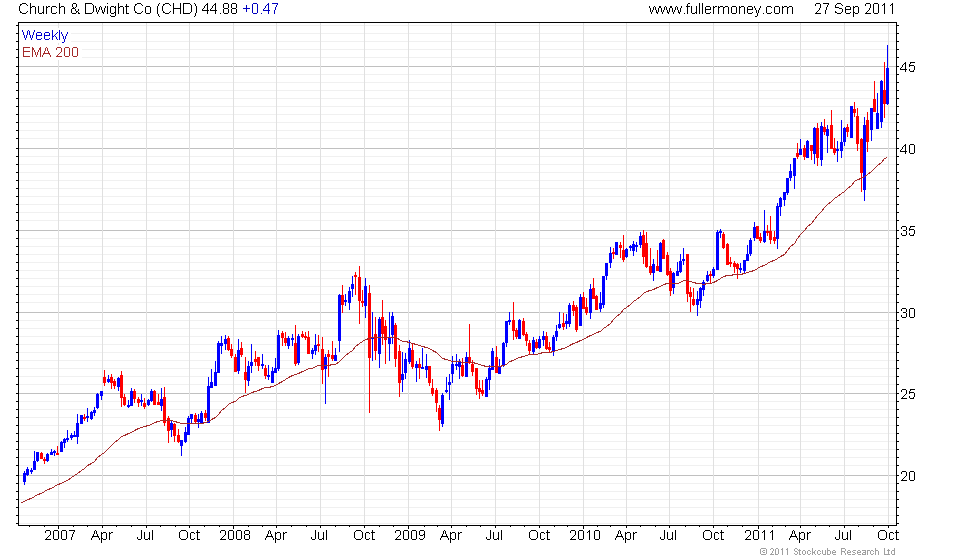Viewport: 980px width, 560px height.
Task: Click the 2009 year axis label
Action: click(409, 536)
